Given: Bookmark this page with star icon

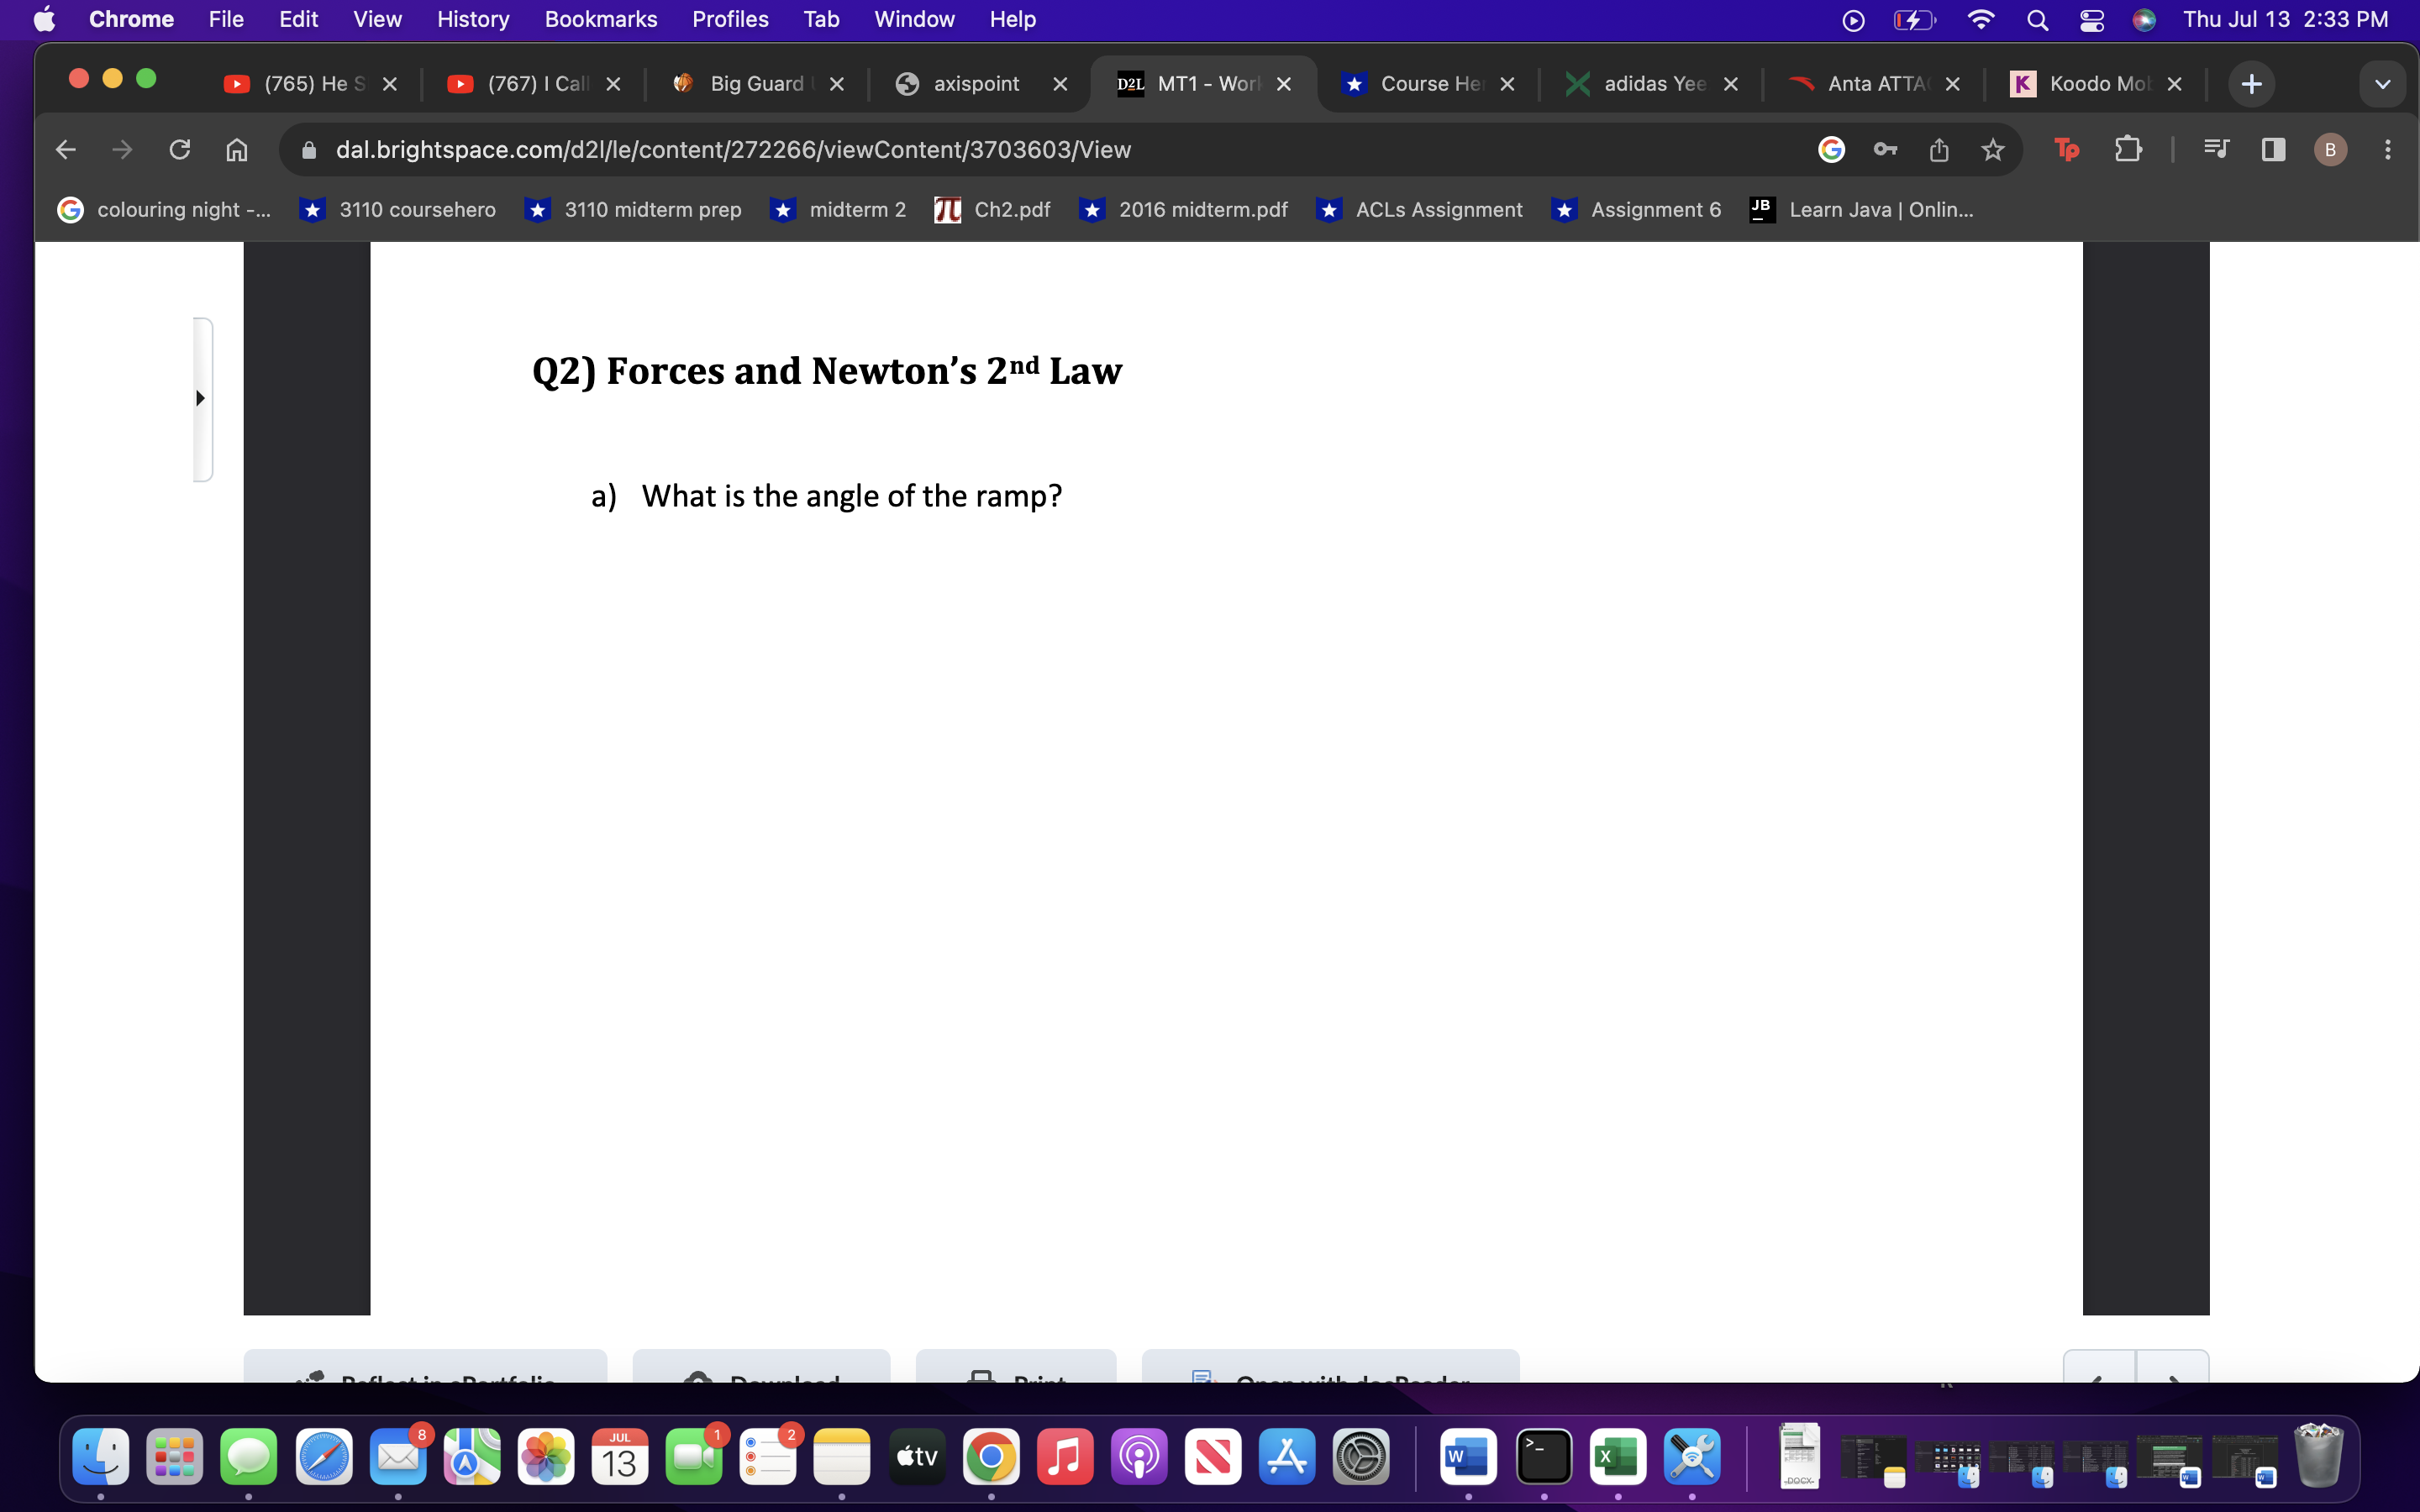Looking at the screenshot, I should 1992,150.
